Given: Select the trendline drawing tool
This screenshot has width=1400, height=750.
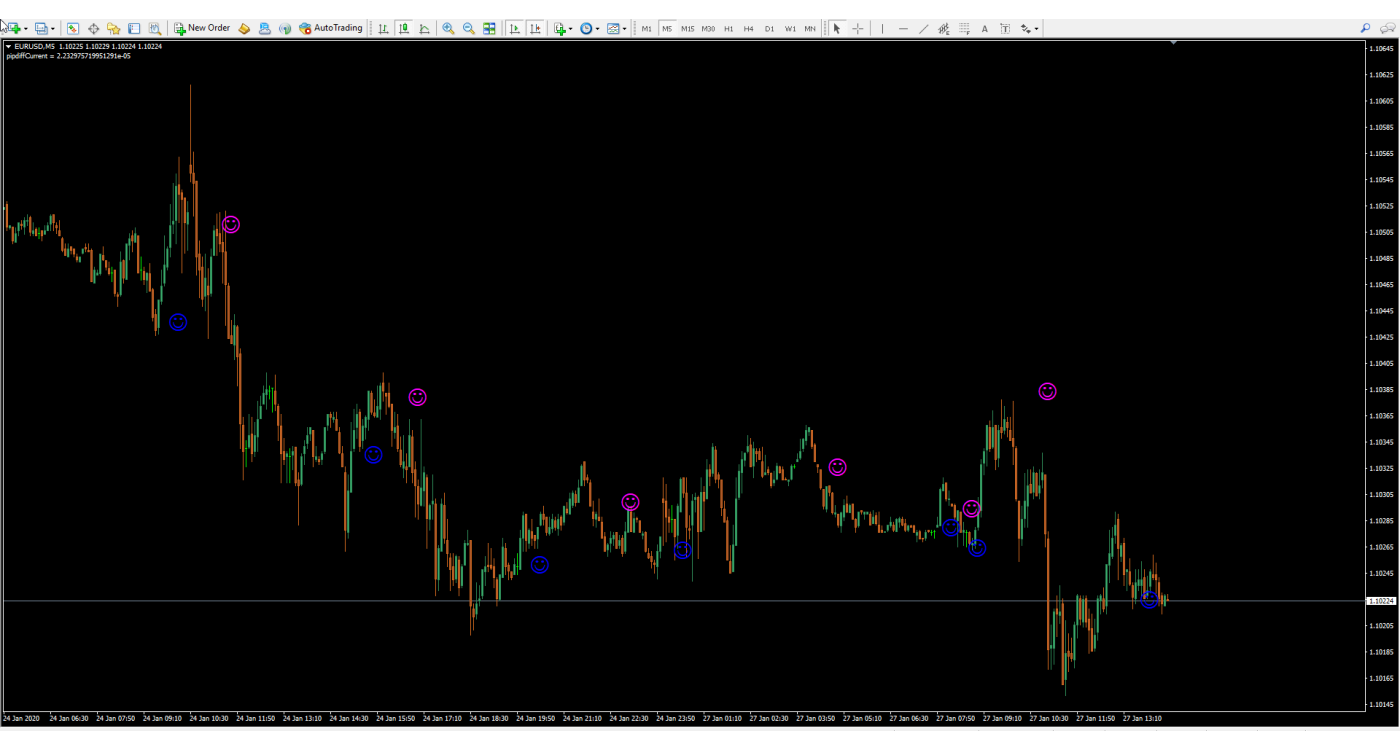Looking at the screenshot, I should pyautogui.click(x=923, y=29).
